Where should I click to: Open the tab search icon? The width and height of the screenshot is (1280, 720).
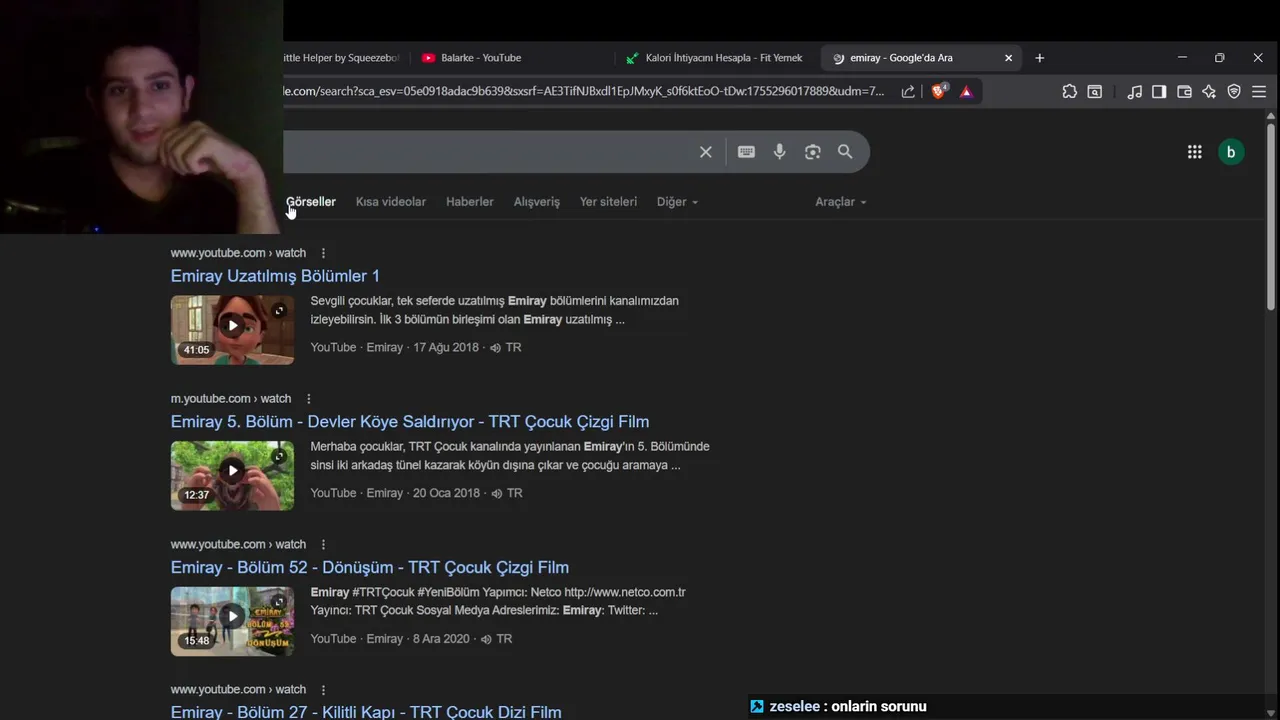(x=1095, y=92)
